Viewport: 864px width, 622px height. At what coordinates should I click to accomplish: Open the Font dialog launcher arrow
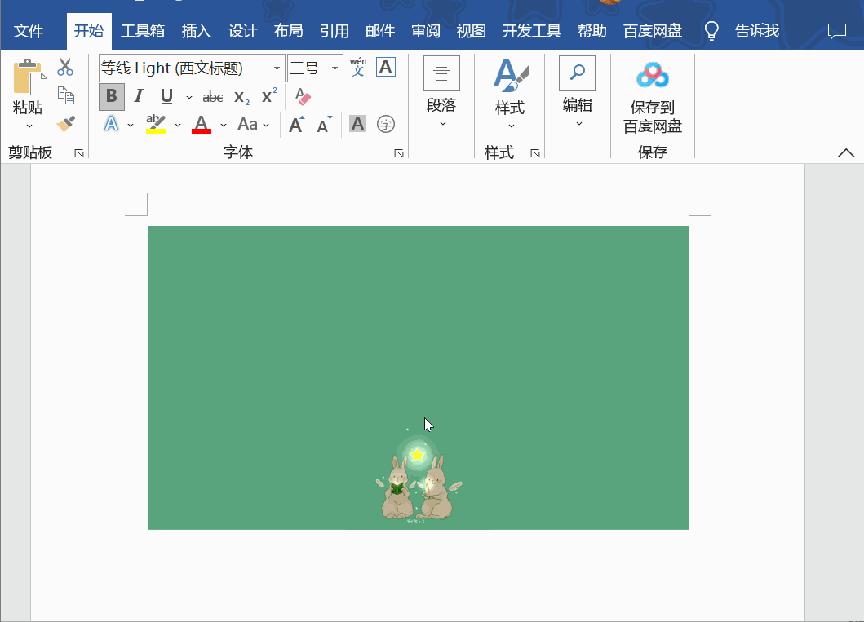click(398, 152)
